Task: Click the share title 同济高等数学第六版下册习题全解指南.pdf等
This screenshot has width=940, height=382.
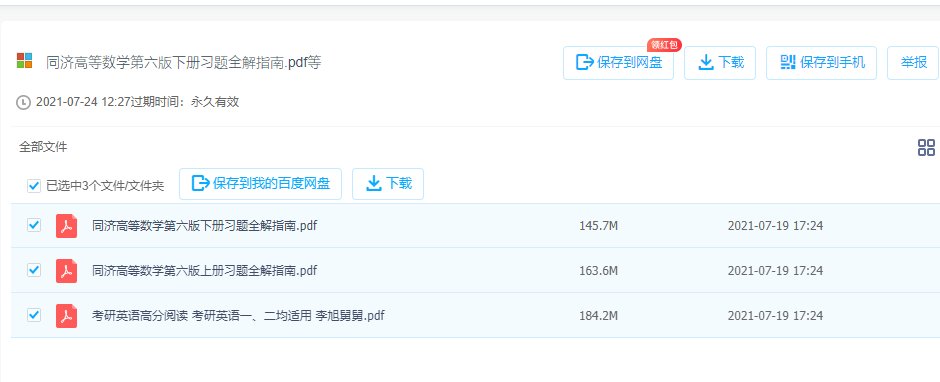Action: pyautogui.click(x=183, y=62)
